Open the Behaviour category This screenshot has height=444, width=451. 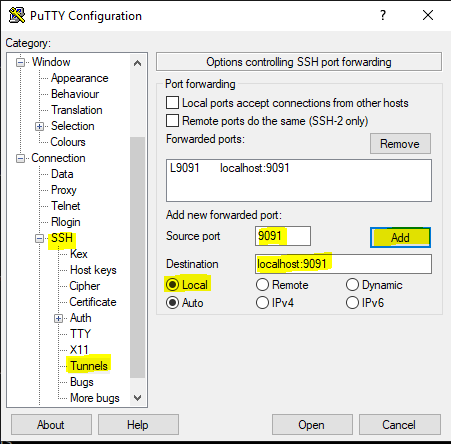[x=75, y=94]
